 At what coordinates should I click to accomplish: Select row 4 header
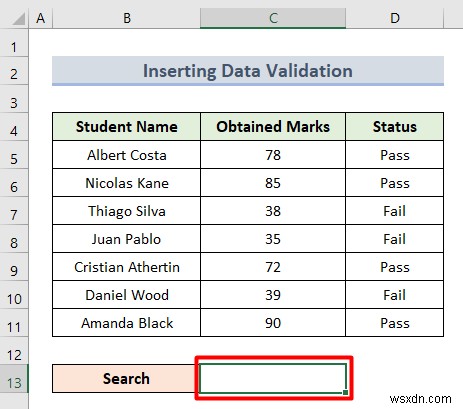(x=14, y=131)
